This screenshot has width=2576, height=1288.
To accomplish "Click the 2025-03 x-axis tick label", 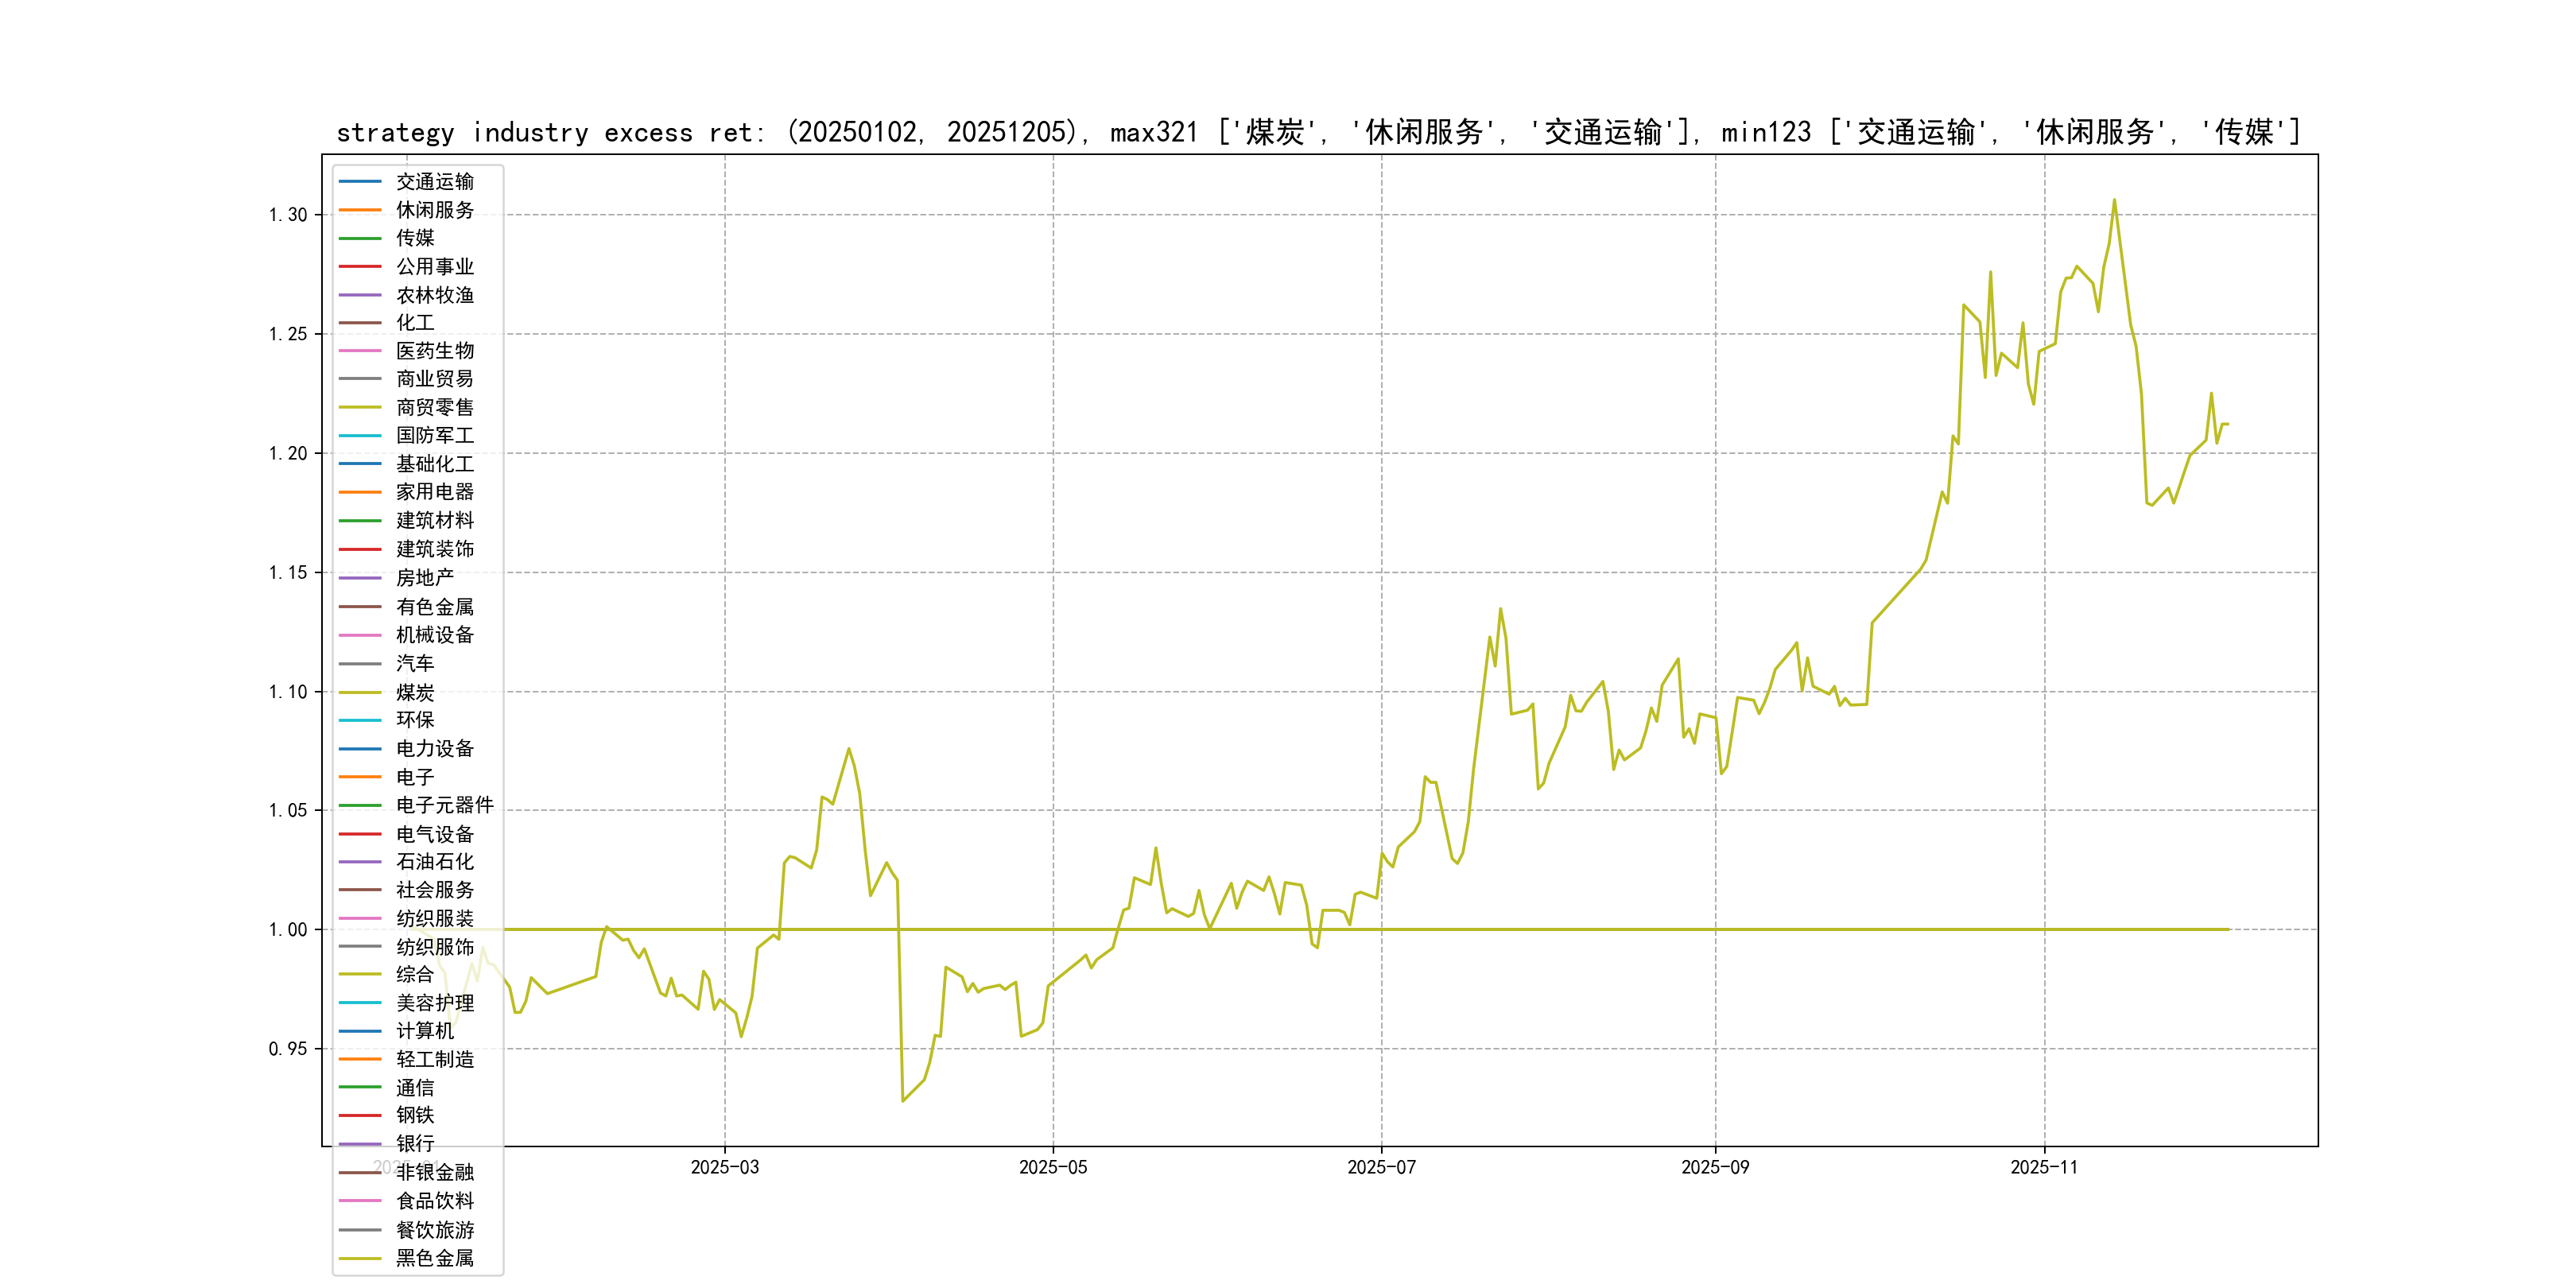I will click(x=725, y=1167).
